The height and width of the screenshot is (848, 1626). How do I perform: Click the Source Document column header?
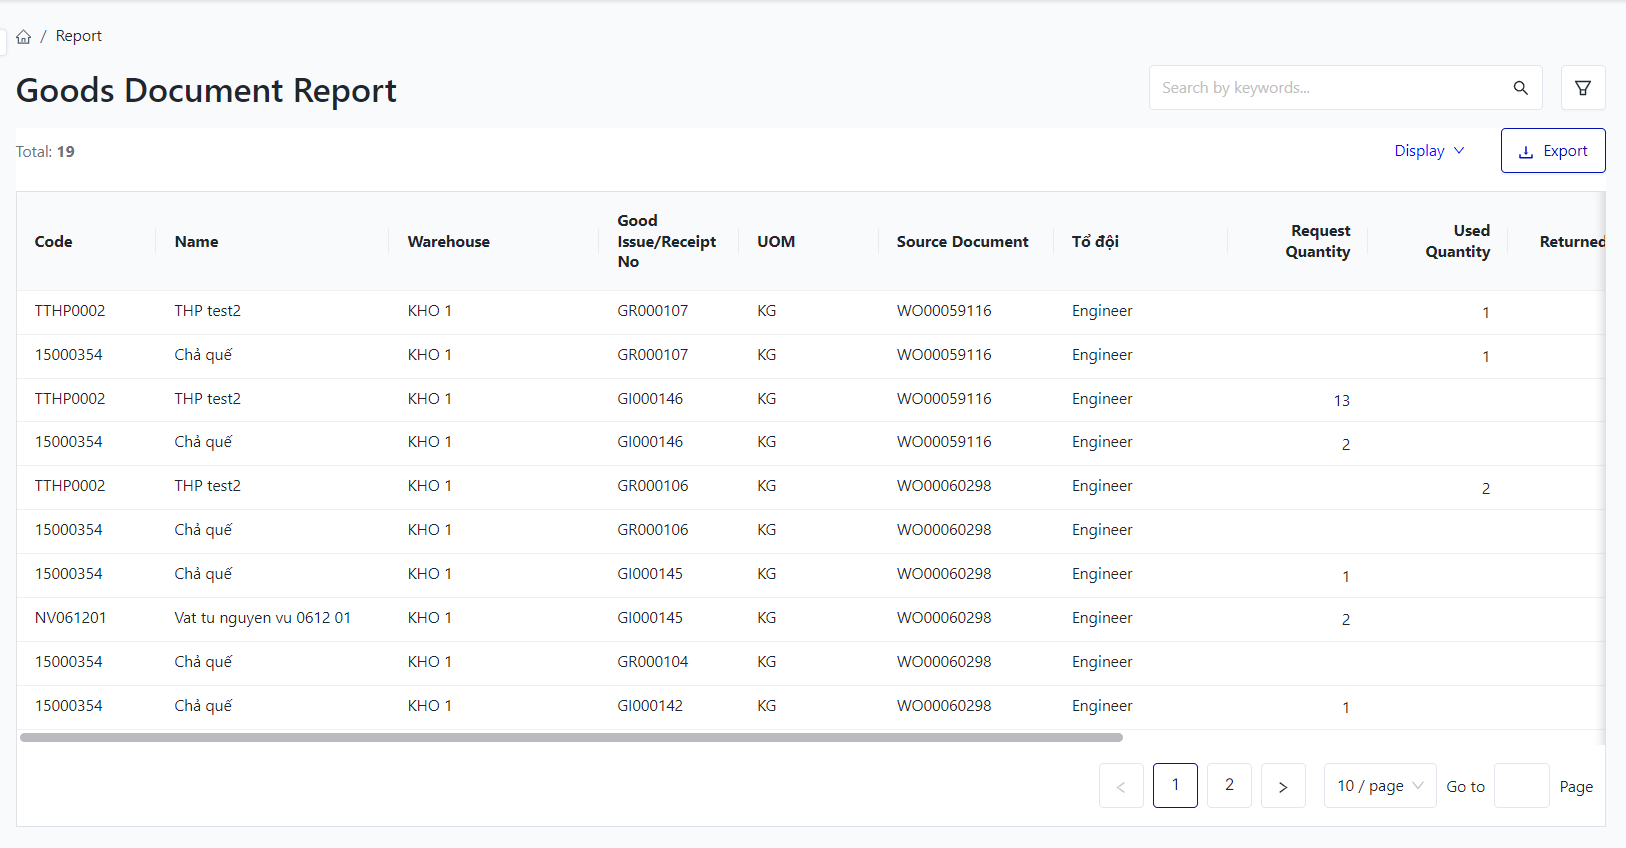pos(962,242)
